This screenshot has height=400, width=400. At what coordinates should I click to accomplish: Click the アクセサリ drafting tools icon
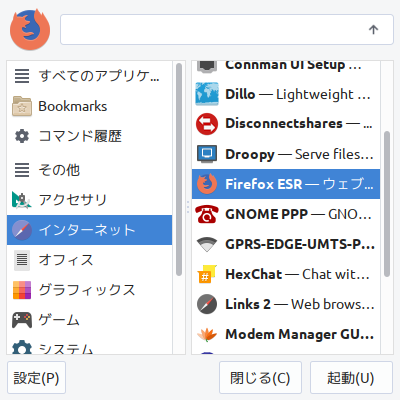click(x=22, y=200)
